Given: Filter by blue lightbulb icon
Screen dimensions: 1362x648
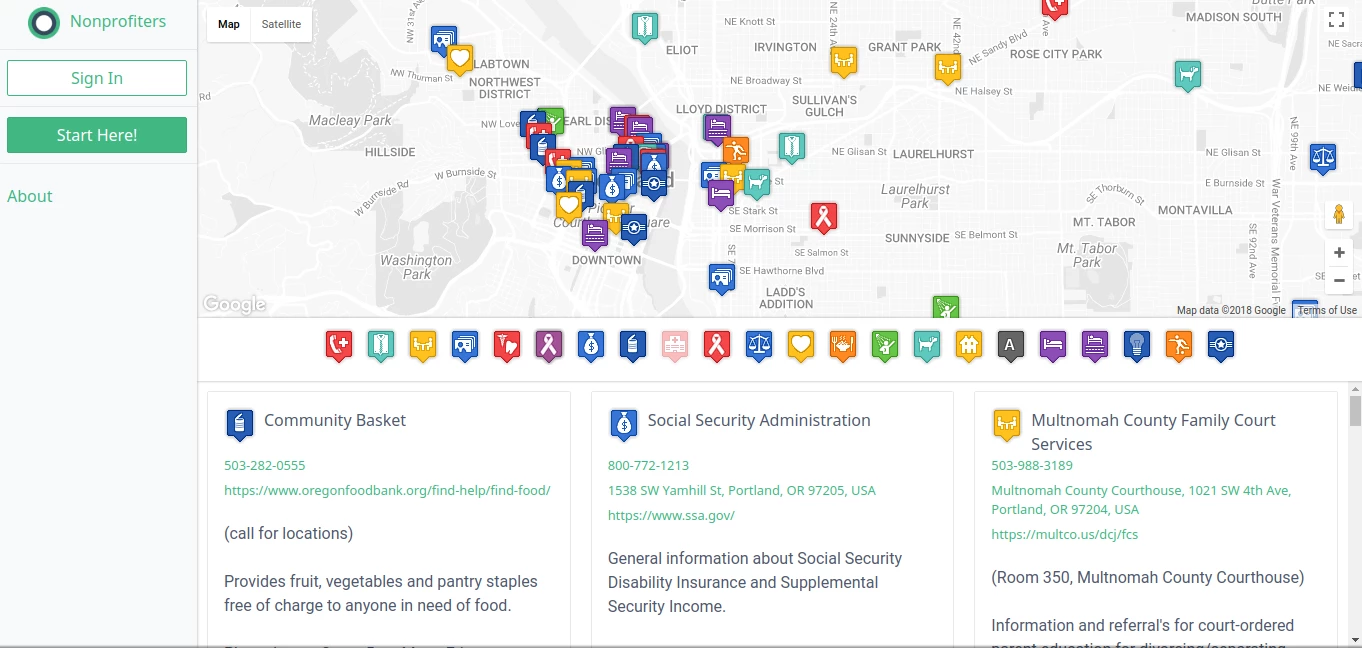Looking at the screenshot, I should click(x=1137, y=346).
